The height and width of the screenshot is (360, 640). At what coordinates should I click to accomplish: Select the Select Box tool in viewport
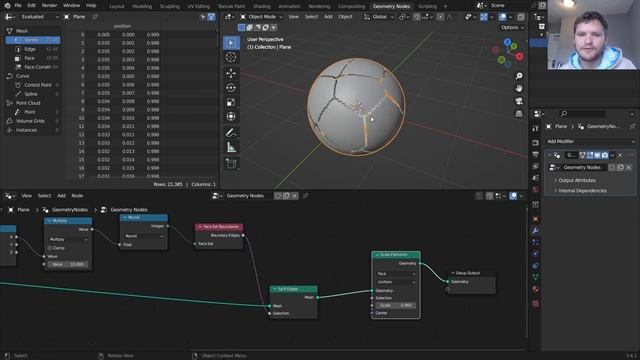(x=231, y=43)
